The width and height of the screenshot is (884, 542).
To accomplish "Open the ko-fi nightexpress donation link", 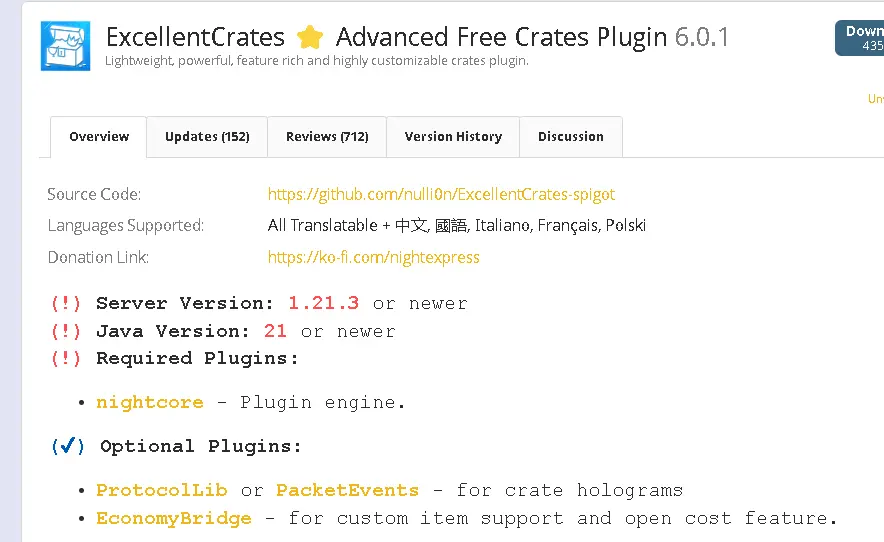I will click(373, 258).
